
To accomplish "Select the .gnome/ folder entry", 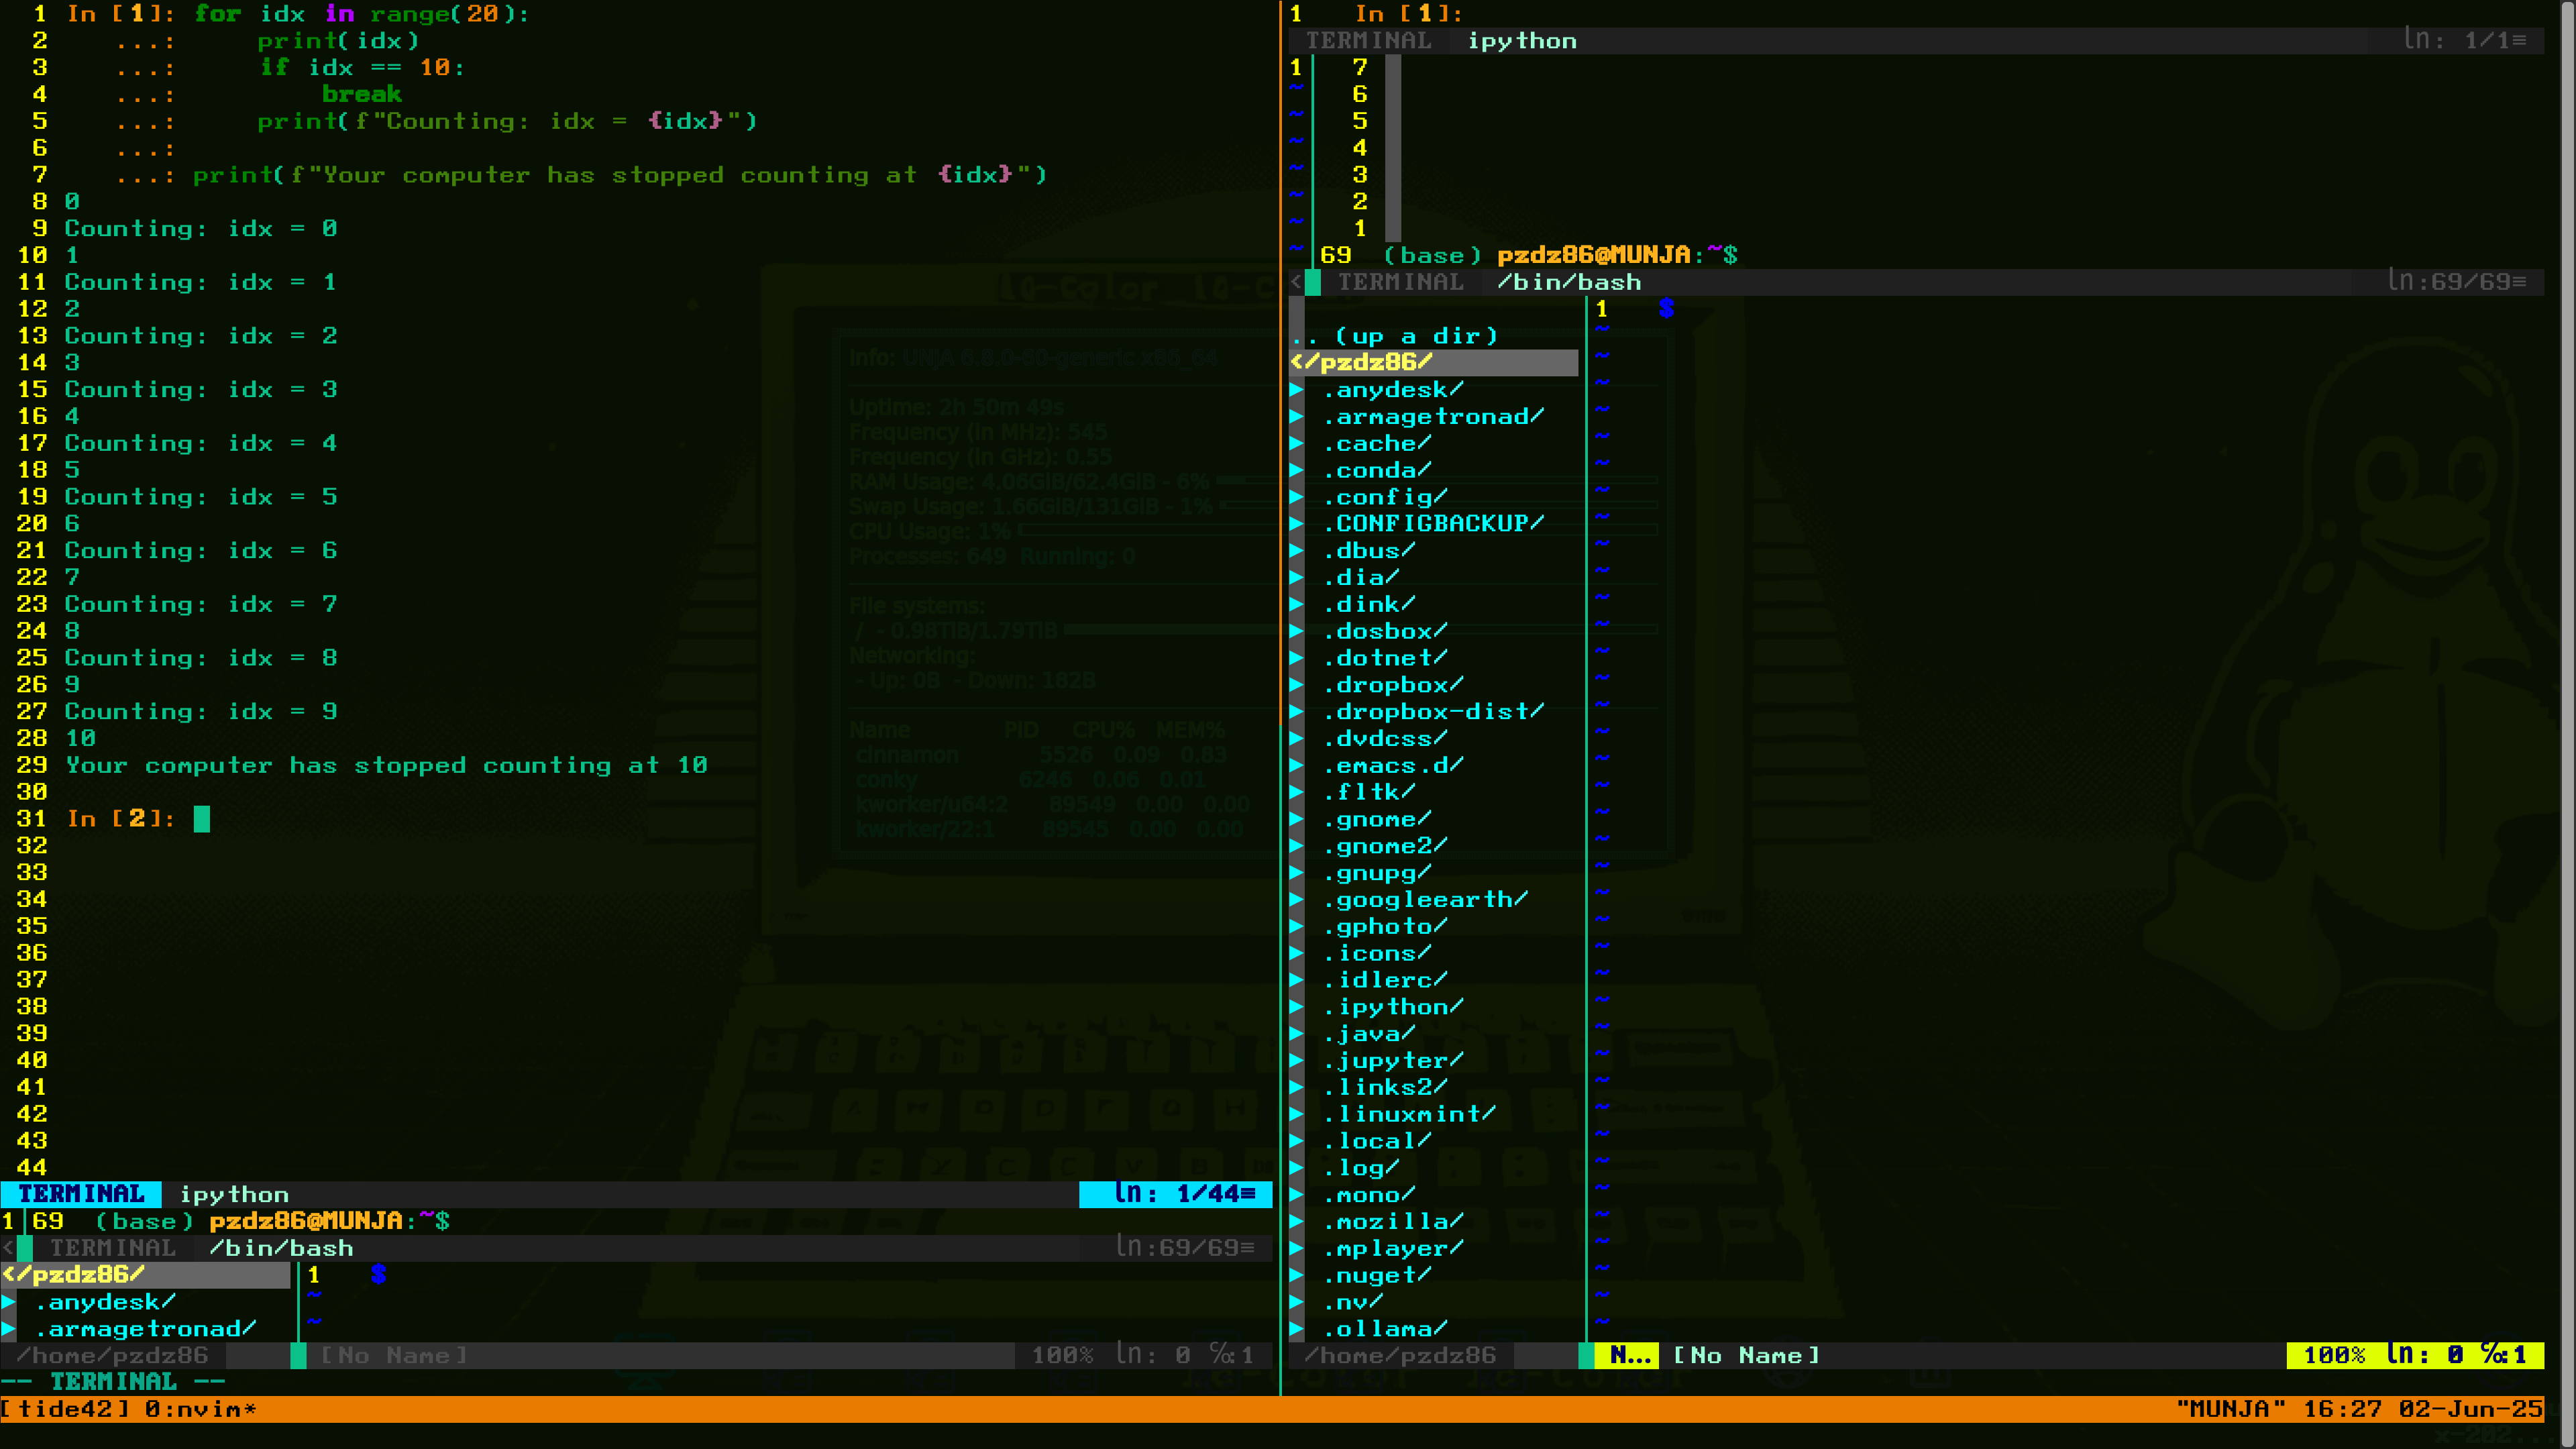I will pos(1377,819).
